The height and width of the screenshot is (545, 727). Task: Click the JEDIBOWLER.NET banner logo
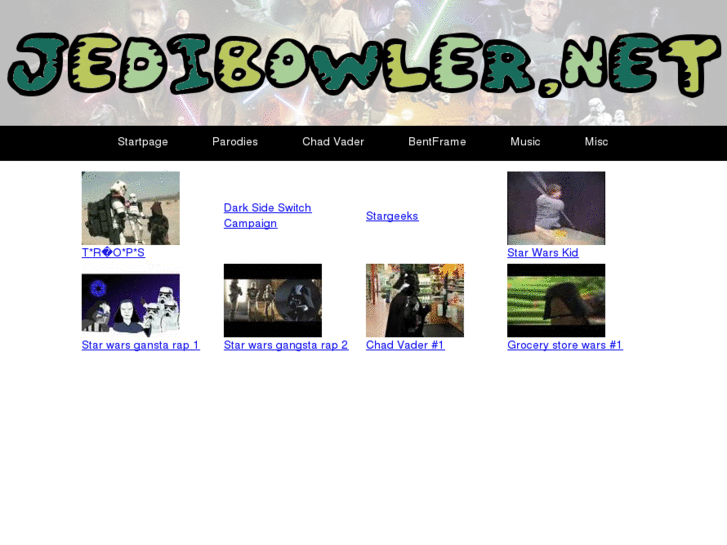coord(364,64)
